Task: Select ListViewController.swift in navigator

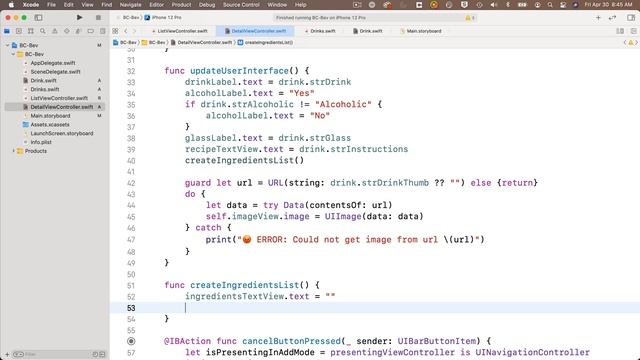Action: (59, 98)
